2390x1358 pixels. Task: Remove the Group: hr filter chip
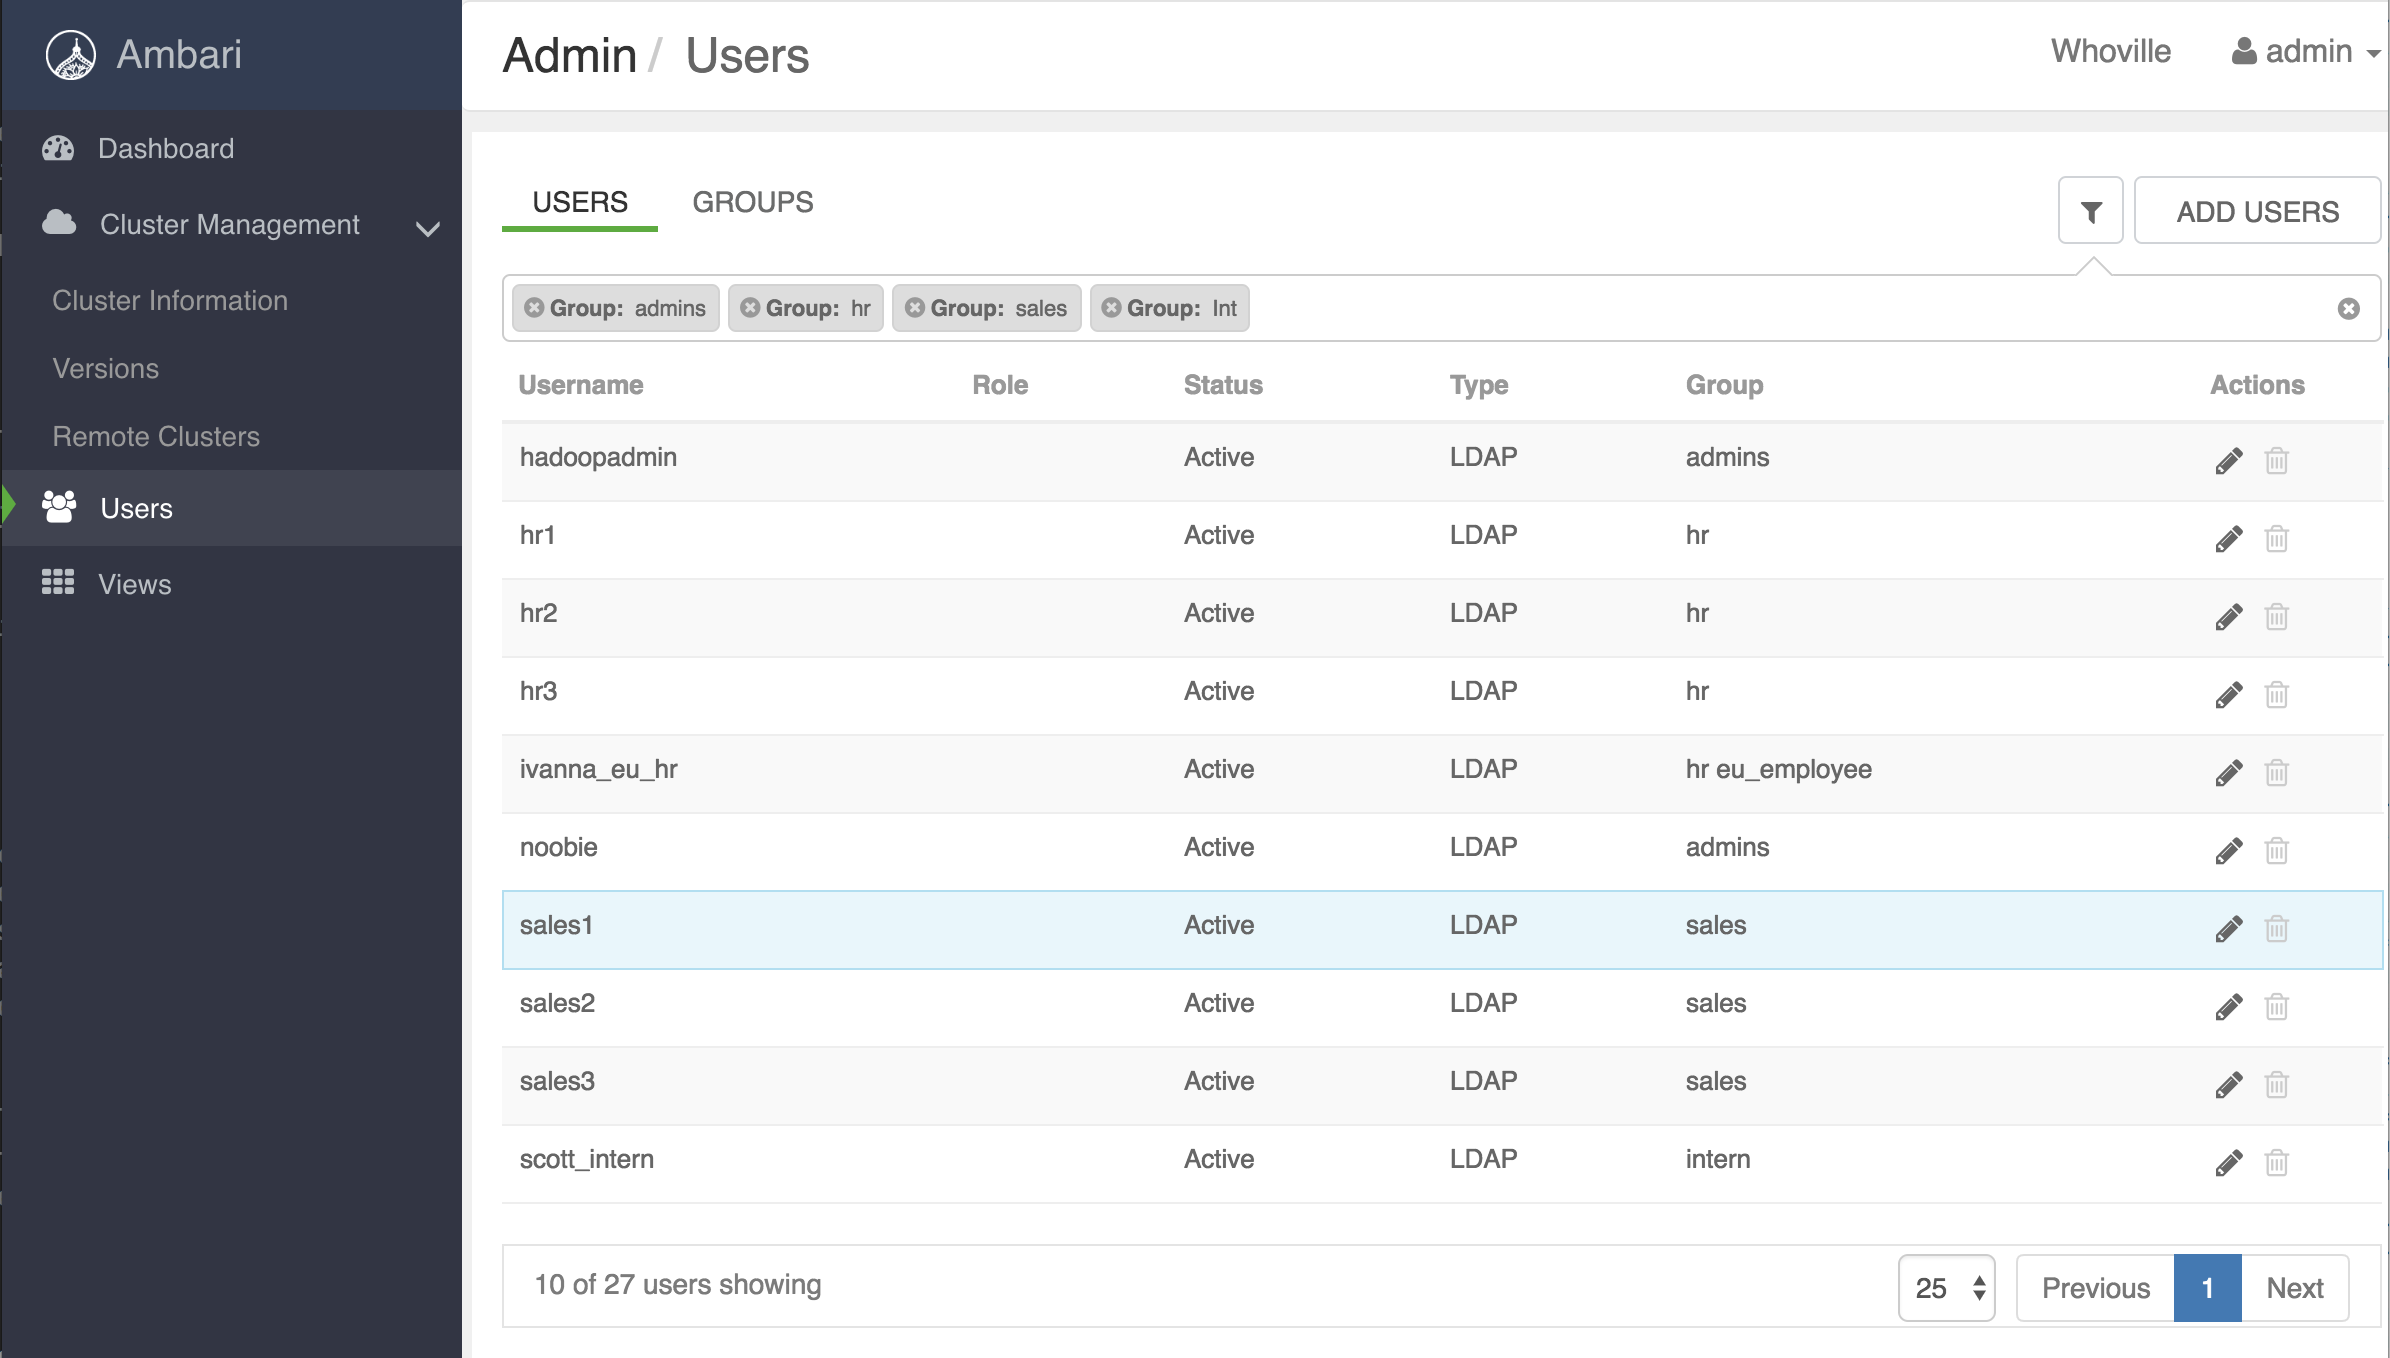point(750,308)
